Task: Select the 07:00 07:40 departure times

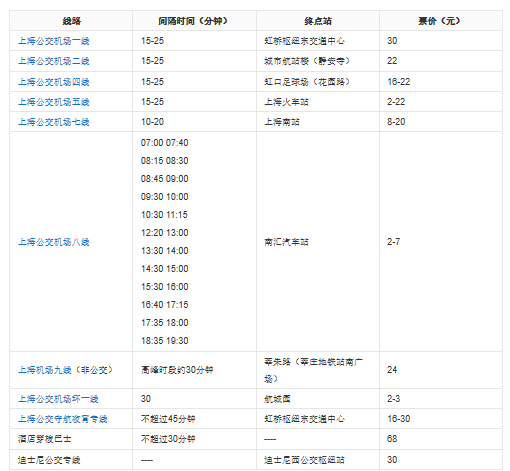Action: 165,143
